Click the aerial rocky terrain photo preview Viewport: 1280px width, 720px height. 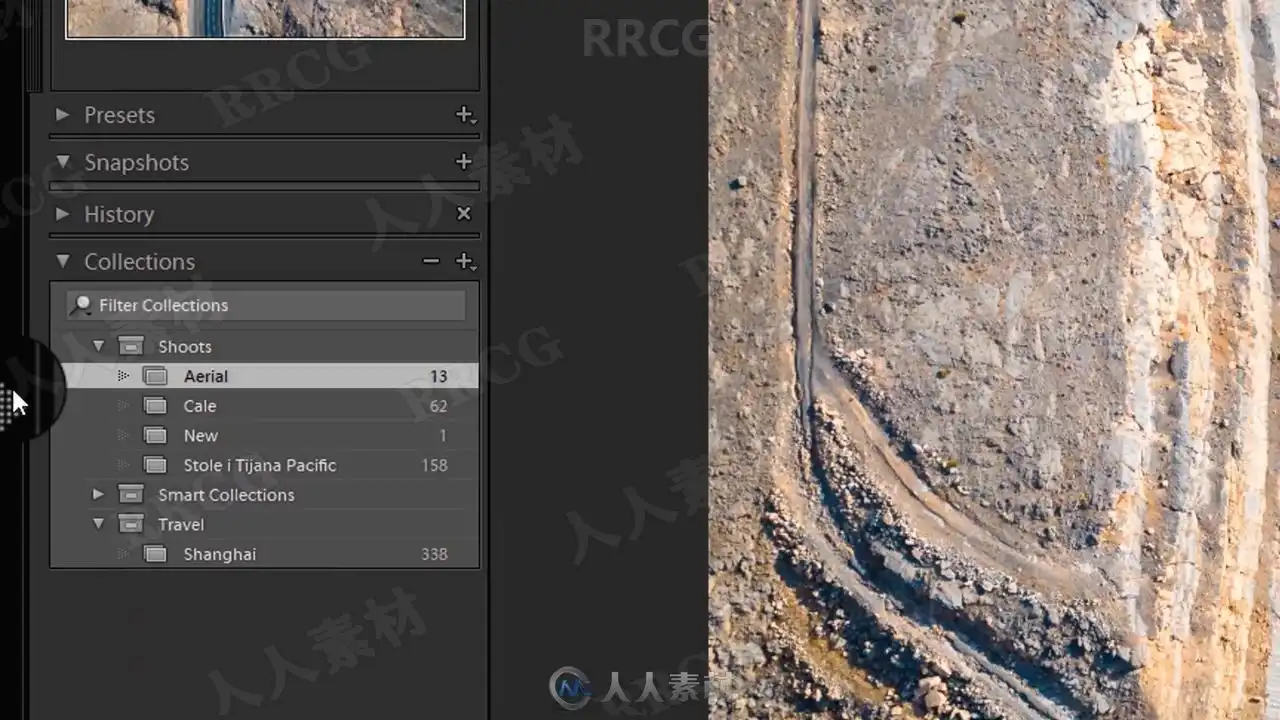(994, 360)
